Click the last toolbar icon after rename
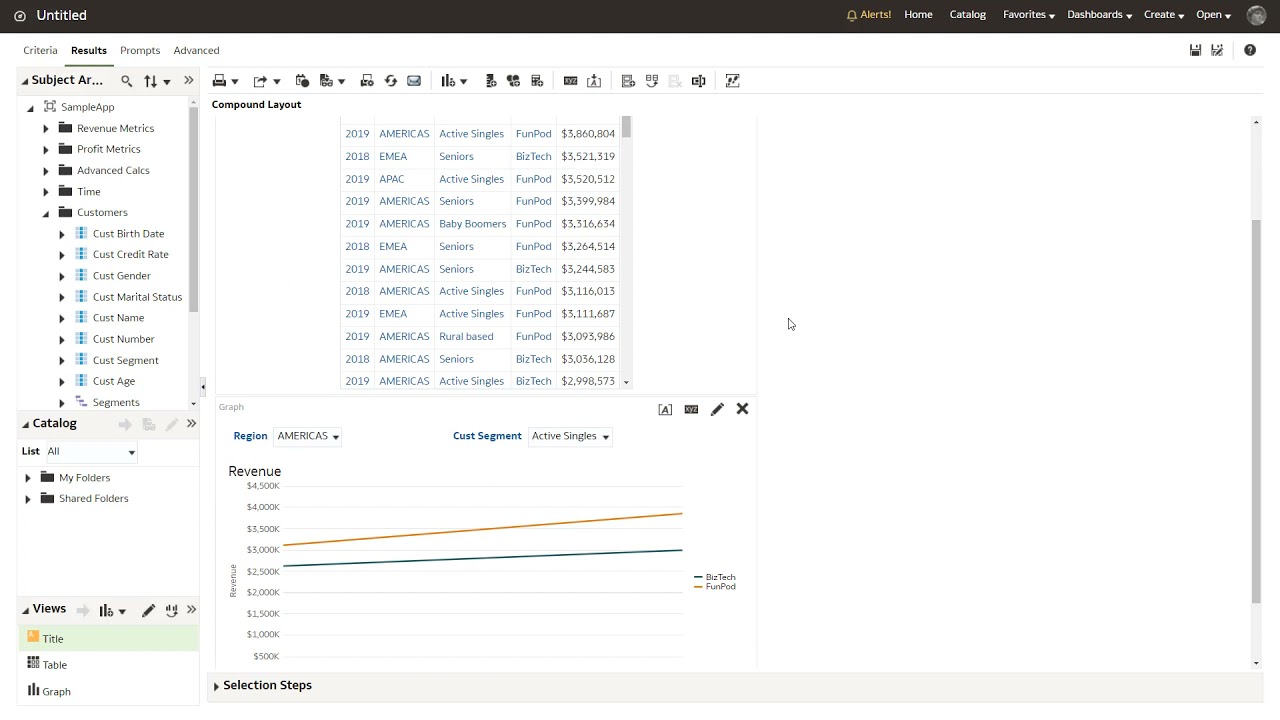The width and height of the screenshot is (1280, 720). (732, 81)
